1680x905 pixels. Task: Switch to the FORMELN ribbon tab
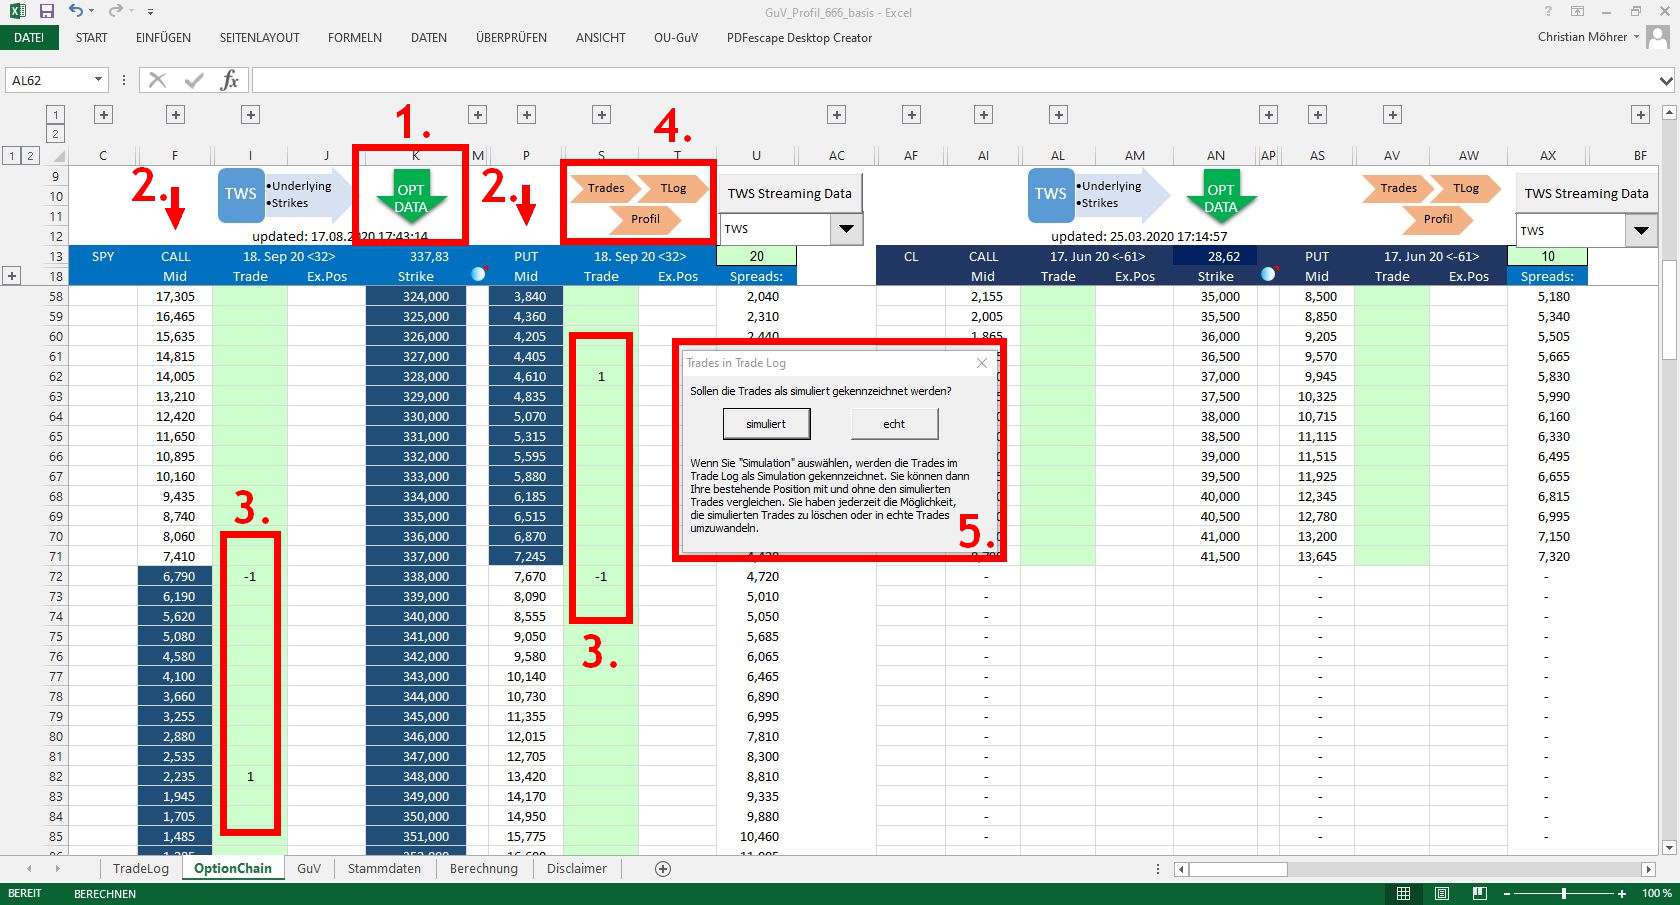click(x=354, y=37)
